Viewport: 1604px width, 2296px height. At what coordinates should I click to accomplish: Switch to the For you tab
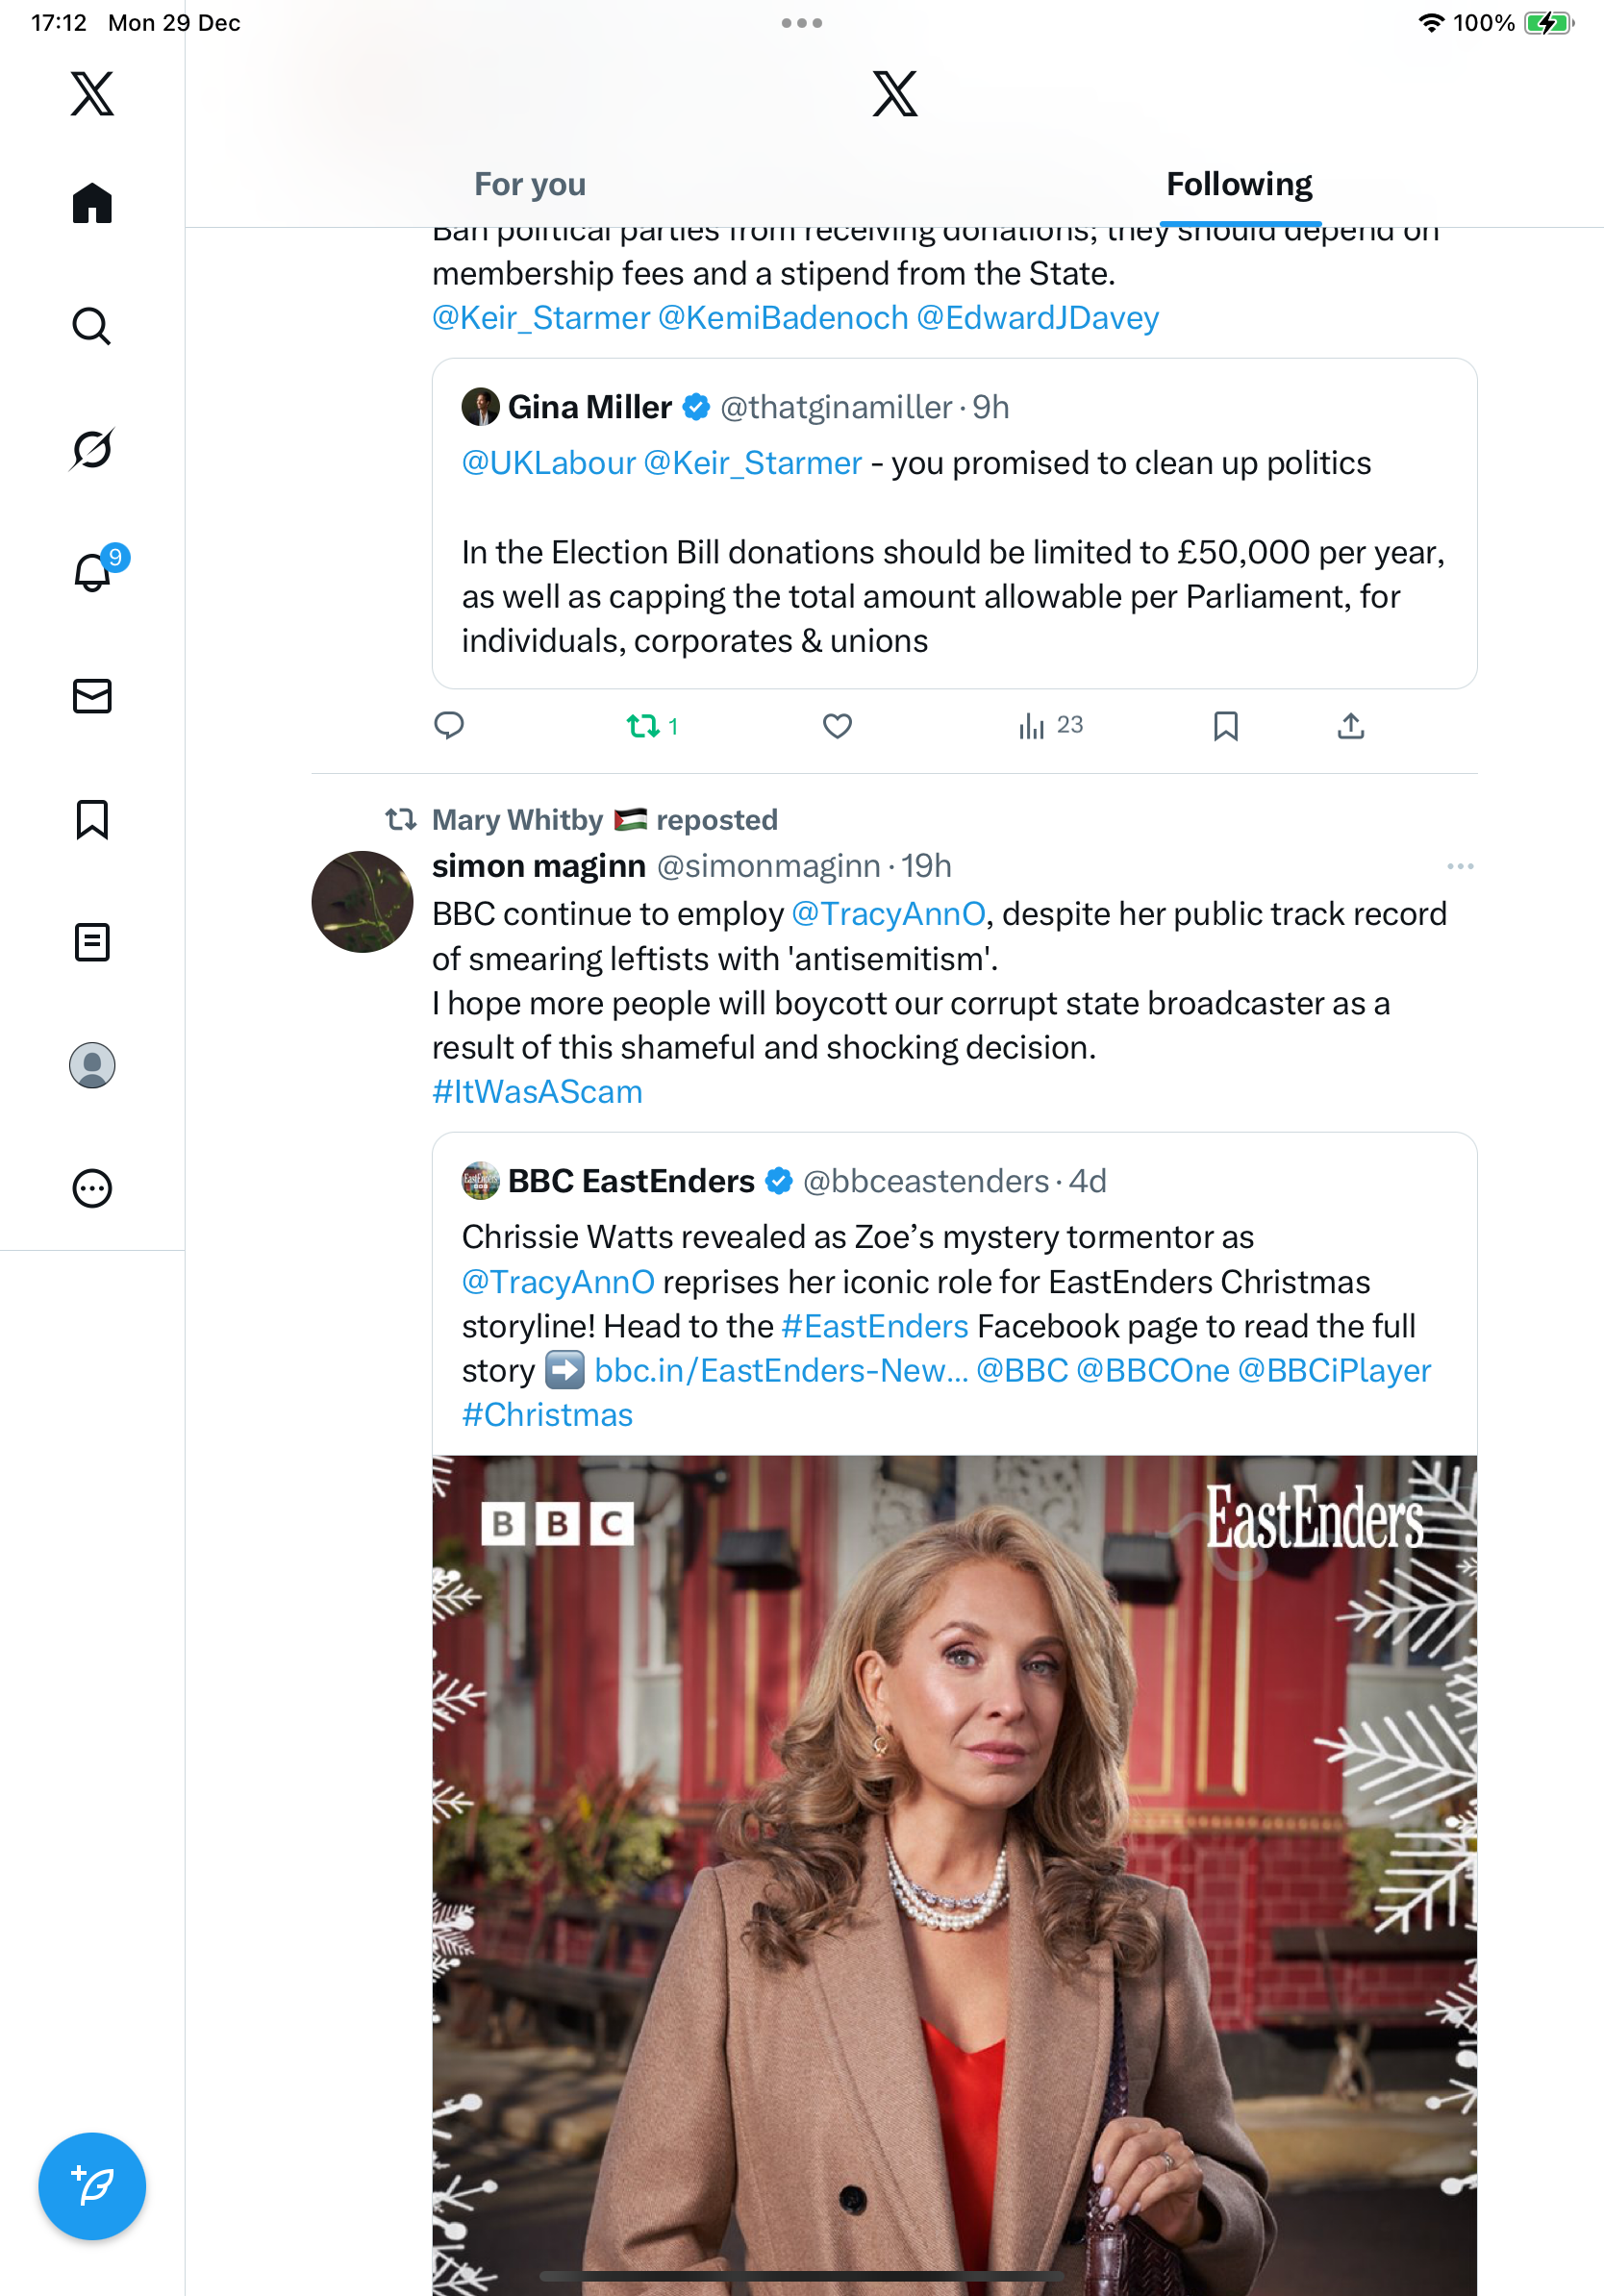[530, 185]
